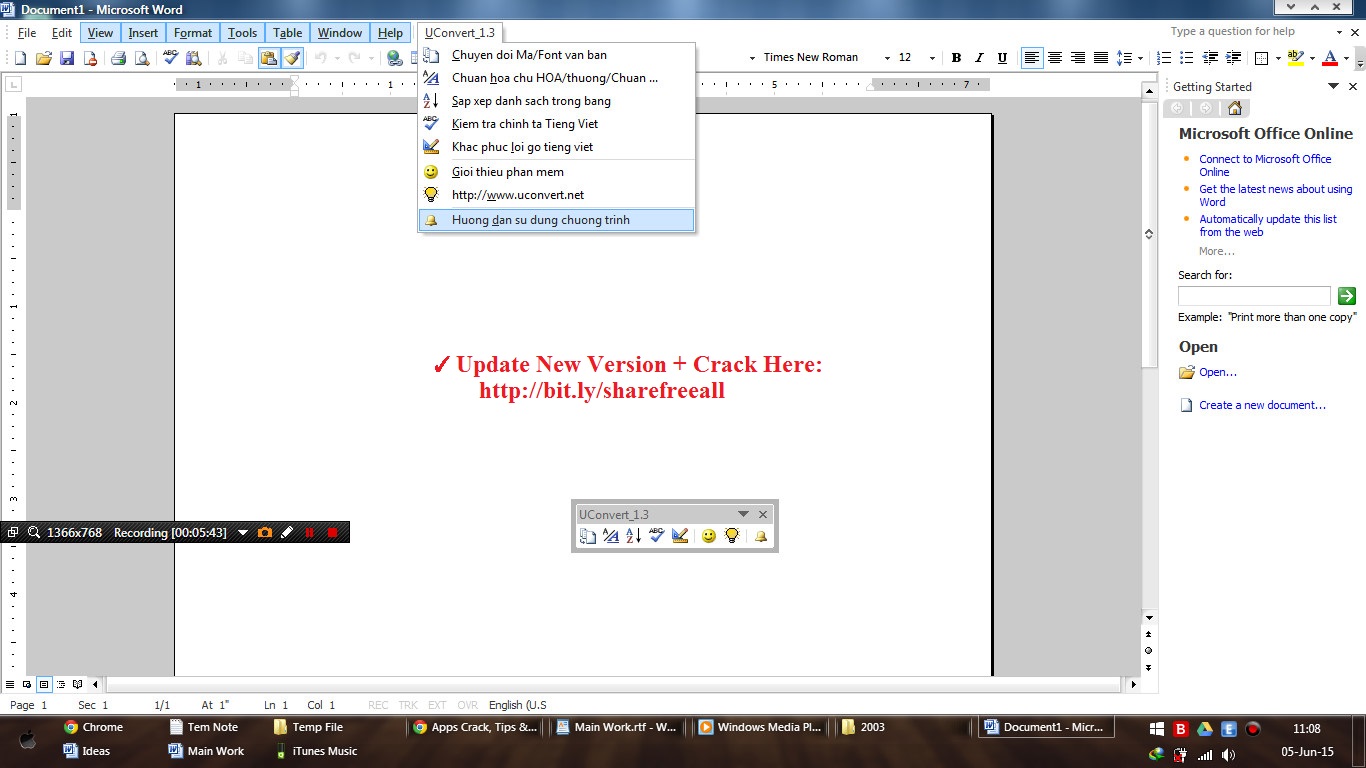Click the font conversion icon in floating UConvert toolbar
1366x768 pixels.
[588, 536]
